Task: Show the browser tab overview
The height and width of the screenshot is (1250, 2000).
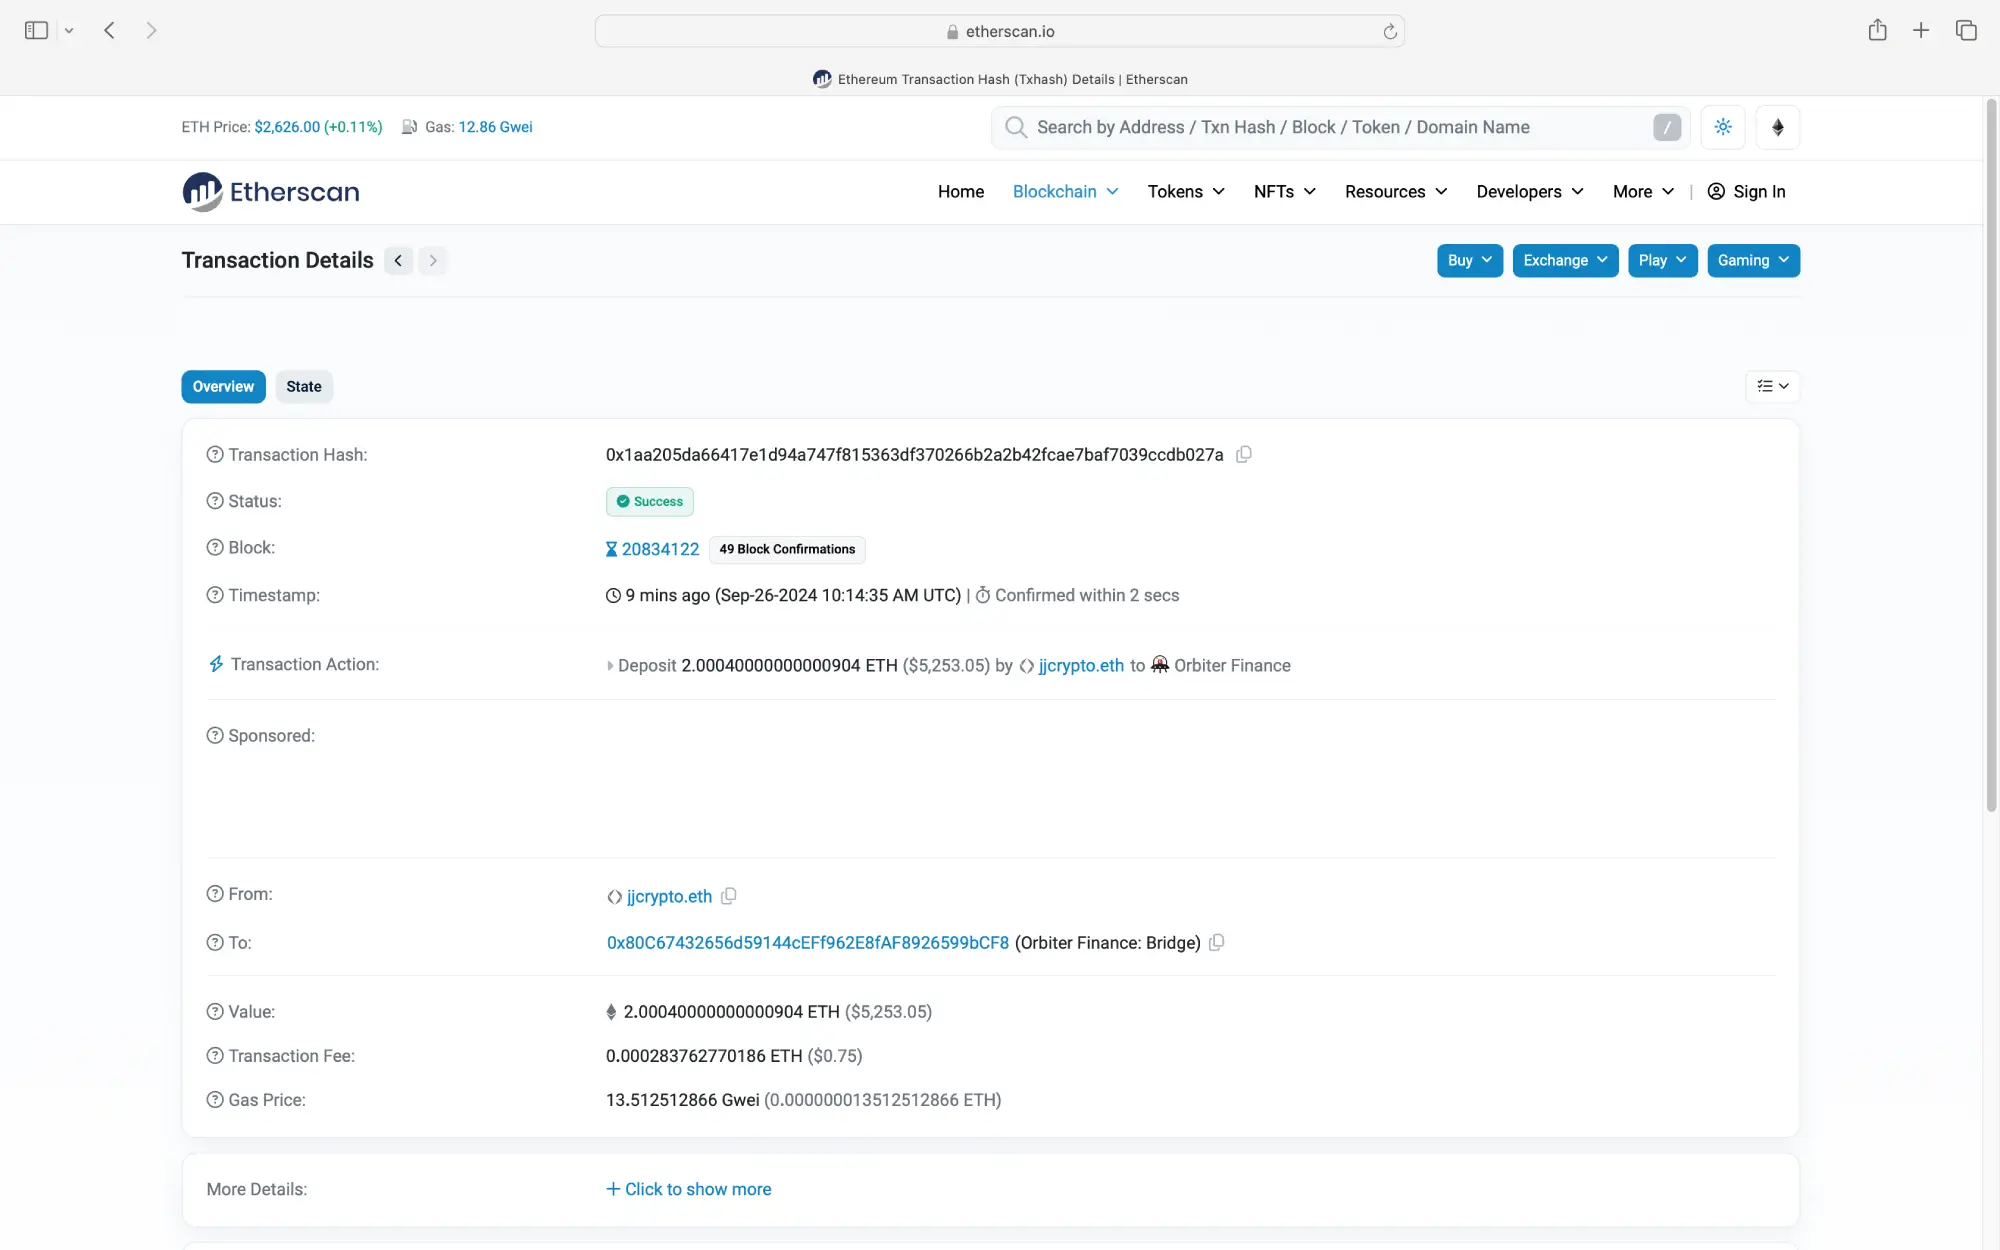Action: click(1966, 30)
